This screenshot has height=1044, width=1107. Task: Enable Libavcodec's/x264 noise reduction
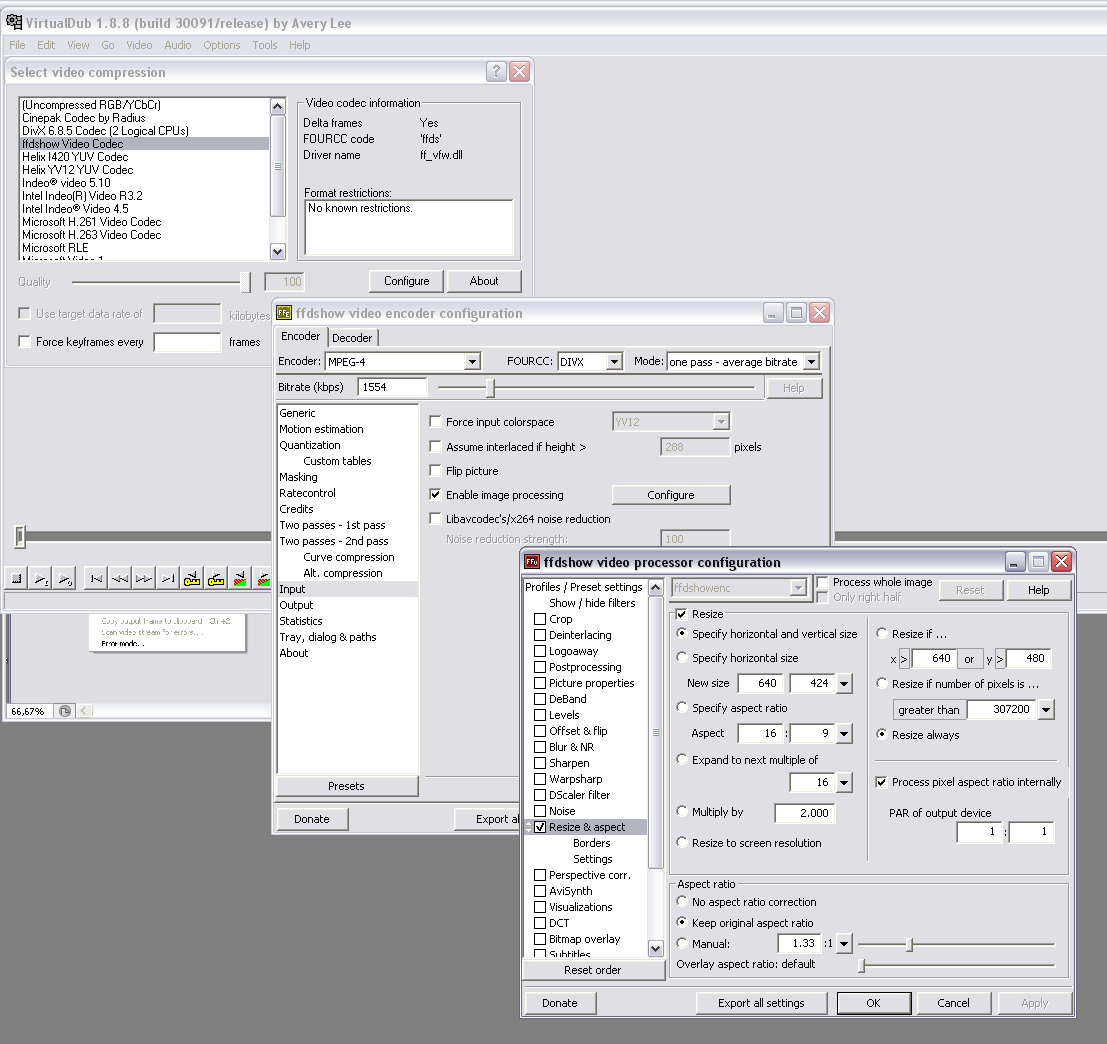tap(436, 519)
